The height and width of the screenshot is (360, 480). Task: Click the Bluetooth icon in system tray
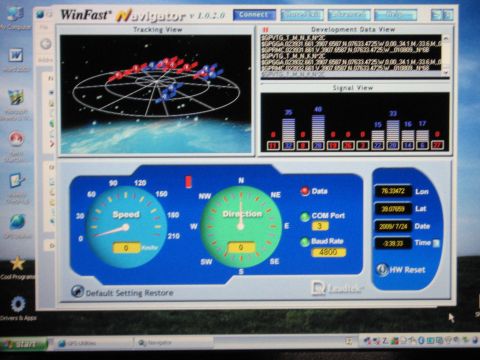[x=421, y=341]
